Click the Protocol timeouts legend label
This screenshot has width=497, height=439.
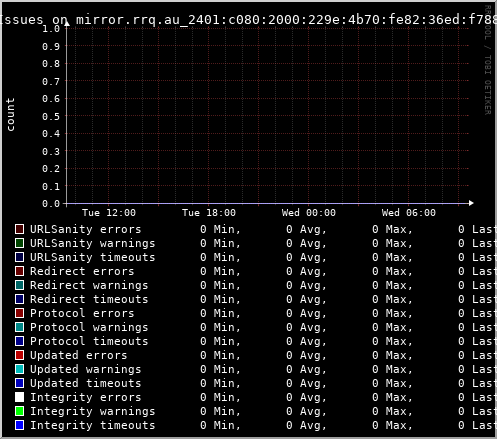pos(89,341)
